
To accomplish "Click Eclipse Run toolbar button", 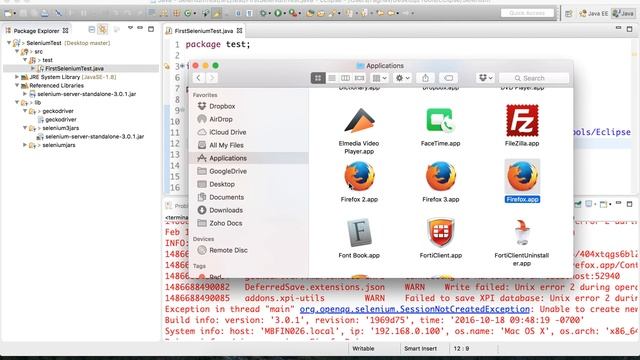I will pyautogui.click(x=278, y=13).
